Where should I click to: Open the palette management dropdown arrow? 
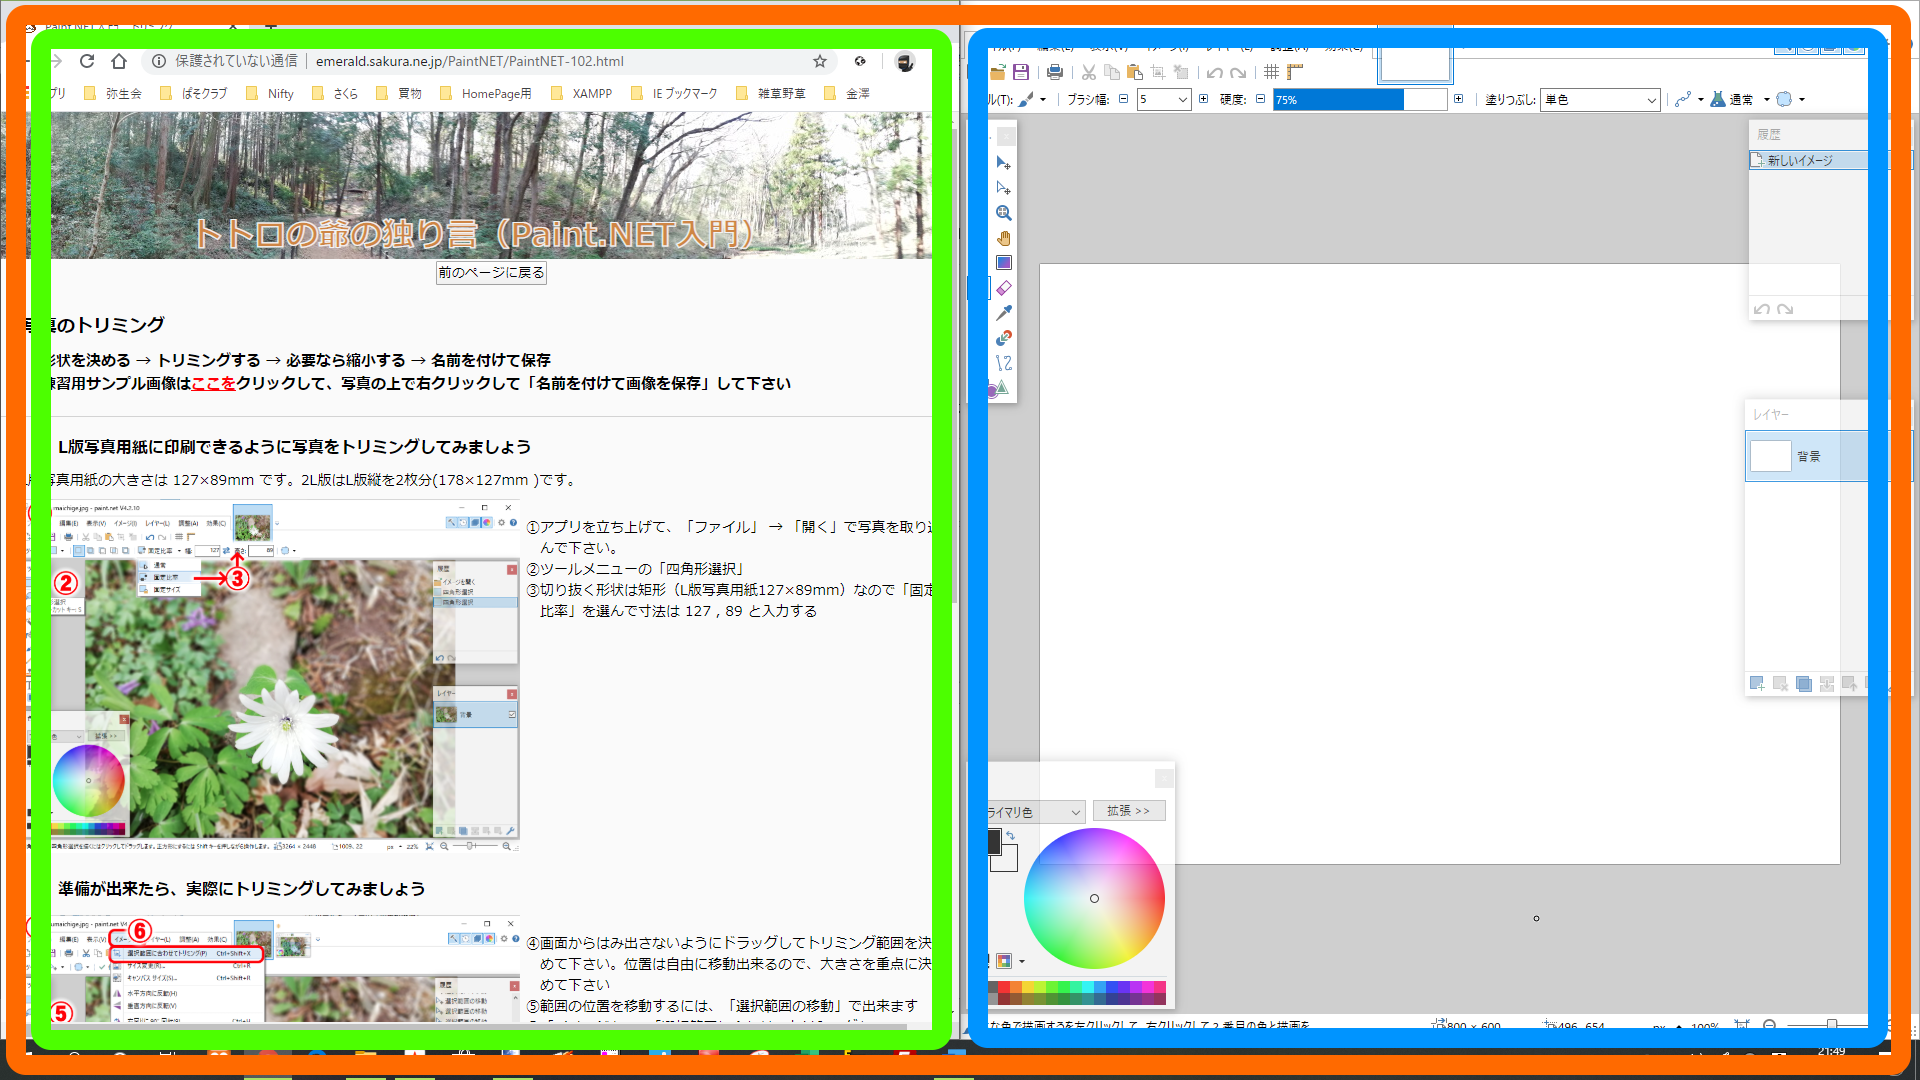1022,961
